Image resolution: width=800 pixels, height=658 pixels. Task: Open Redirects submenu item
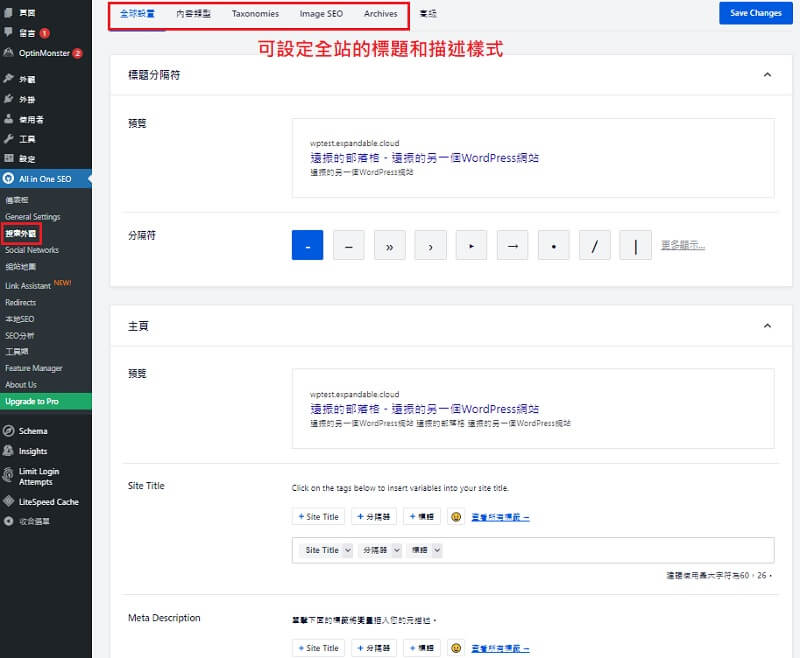[20, 302]
